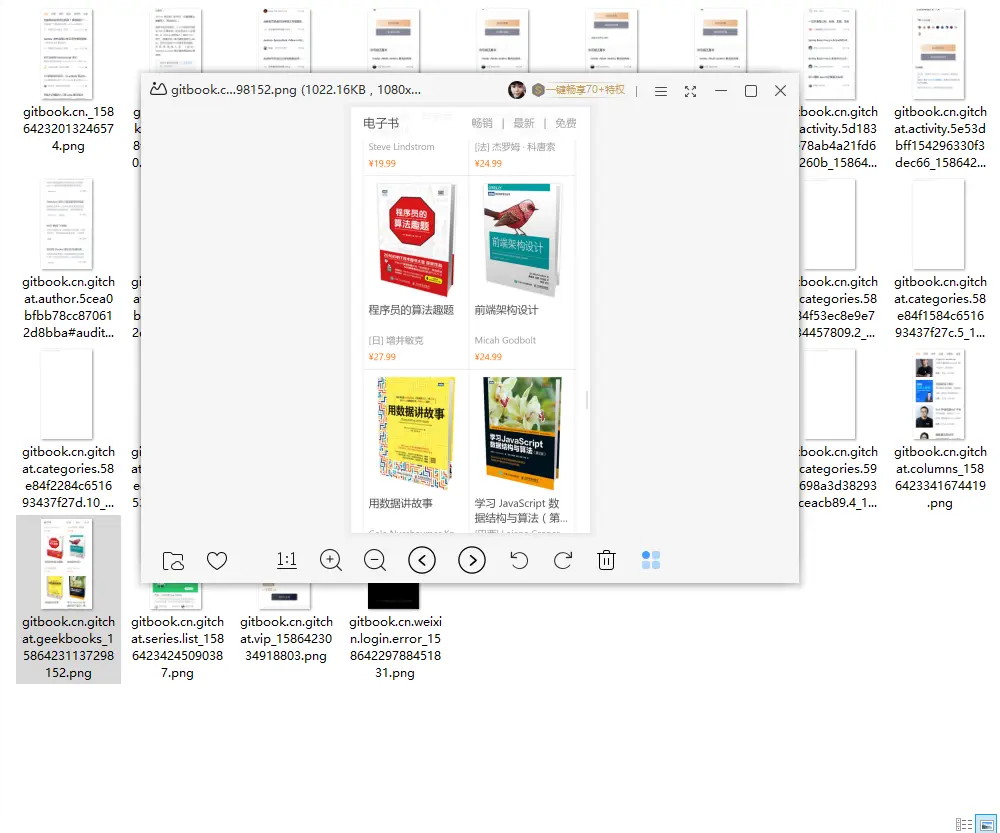Enter fullscreen mode in image viewer
The image size is (1000, 833).
pyautogui.click(x=690, y=91)
